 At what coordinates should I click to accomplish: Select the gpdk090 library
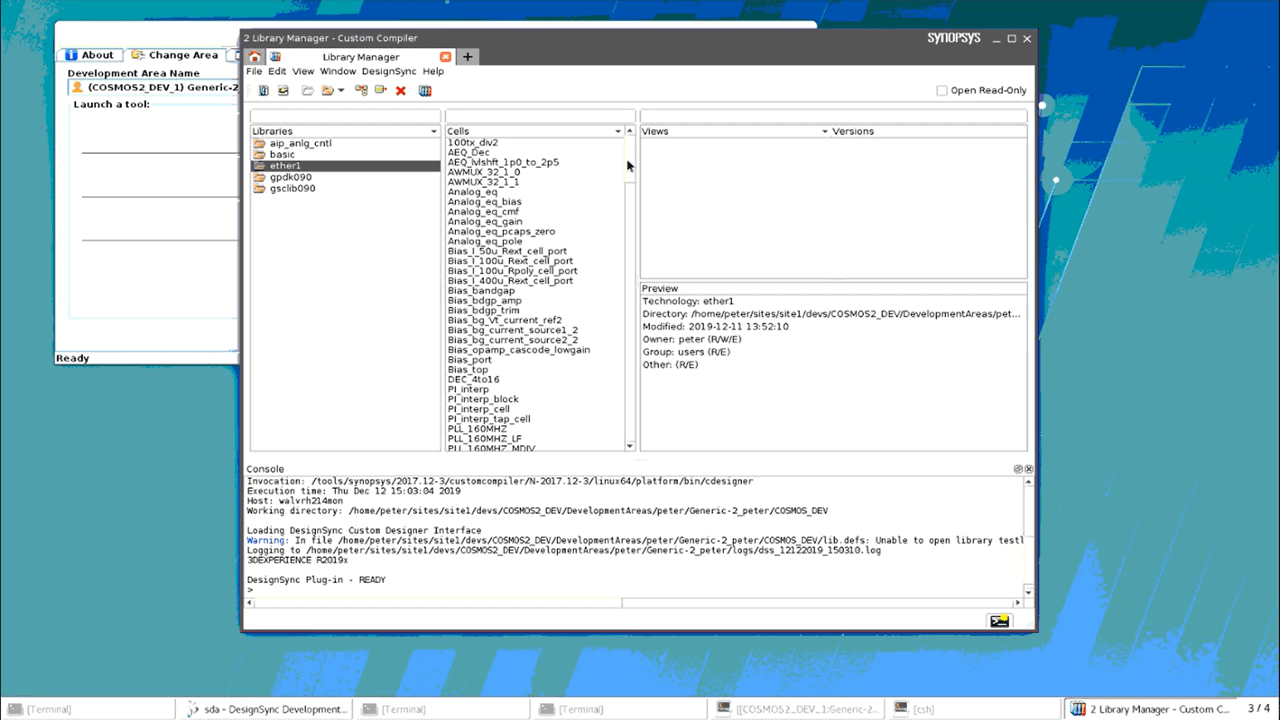click(290, 177)
